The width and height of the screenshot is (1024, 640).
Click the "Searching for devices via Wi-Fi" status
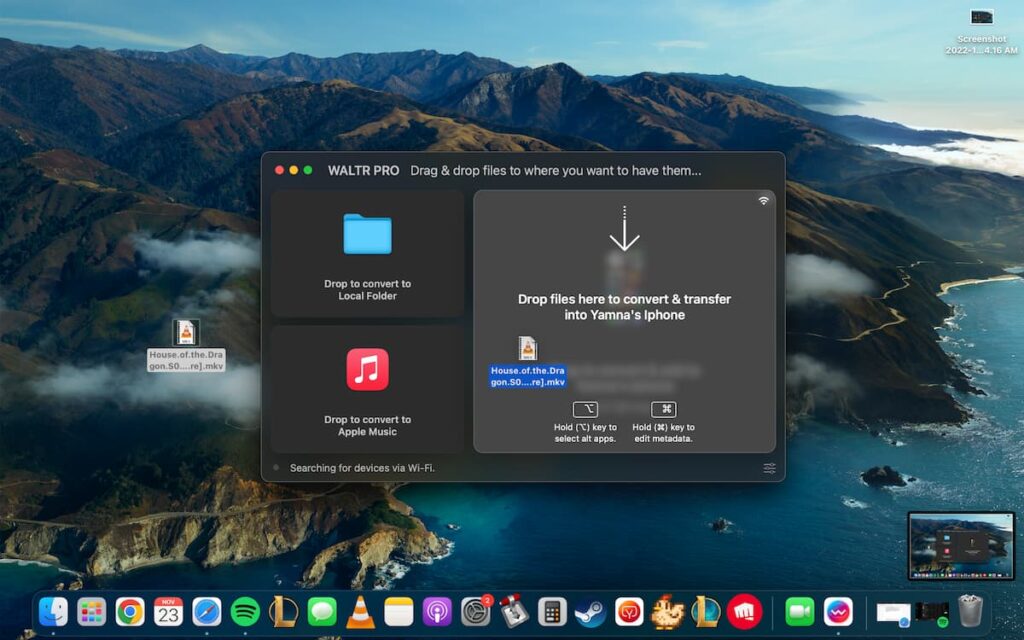coord(362,468)
